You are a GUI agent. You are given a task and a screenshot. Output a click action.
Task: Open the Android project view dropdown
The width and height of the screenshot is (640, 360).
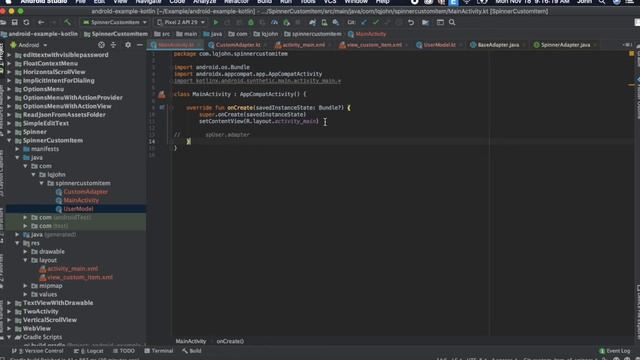click(x=29, y=45)
